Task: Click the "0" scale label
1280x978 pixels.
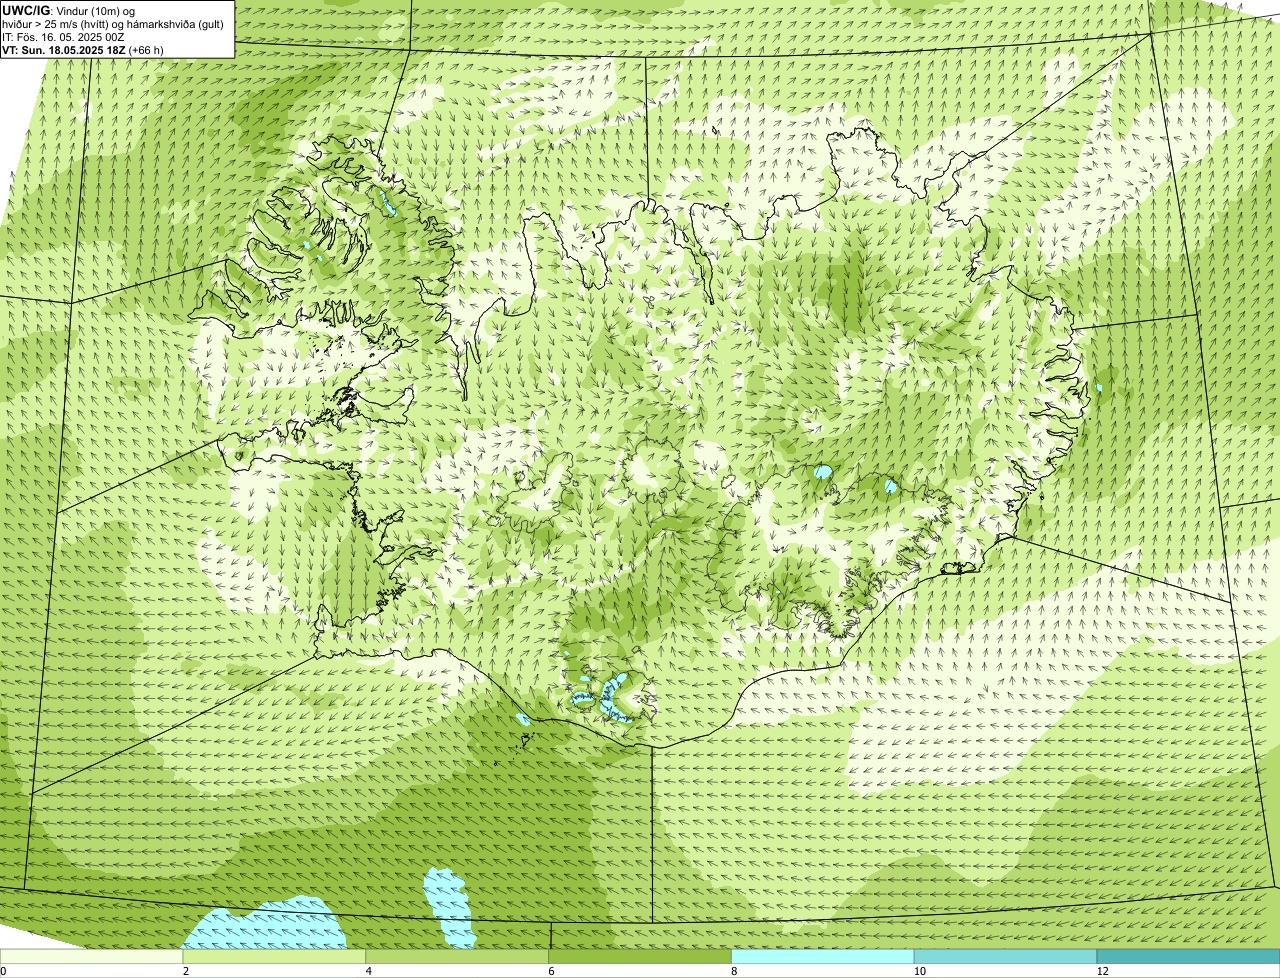Action: pos(3,971)
